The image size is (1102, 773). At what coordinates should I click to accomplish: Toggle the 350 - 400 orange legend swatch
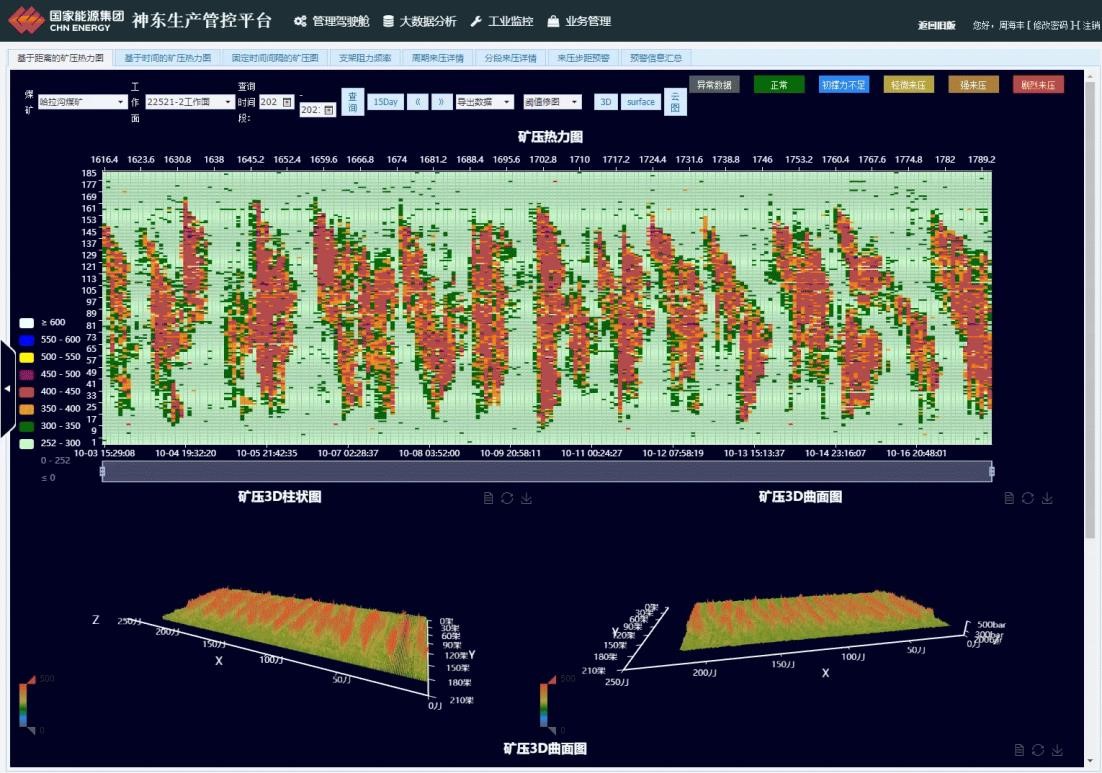pyautogui.click(x=27, y=409)
